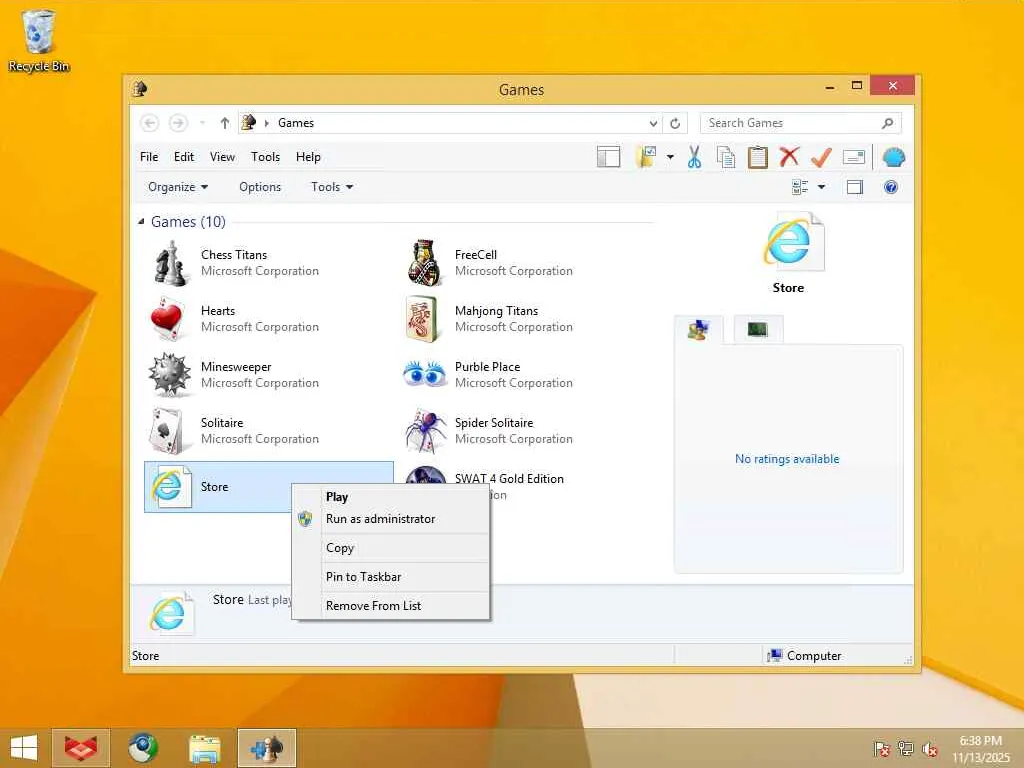Click the Games icon on taskbar
The width and height of the screenshot is (1024, 768).
coord(267,748)
